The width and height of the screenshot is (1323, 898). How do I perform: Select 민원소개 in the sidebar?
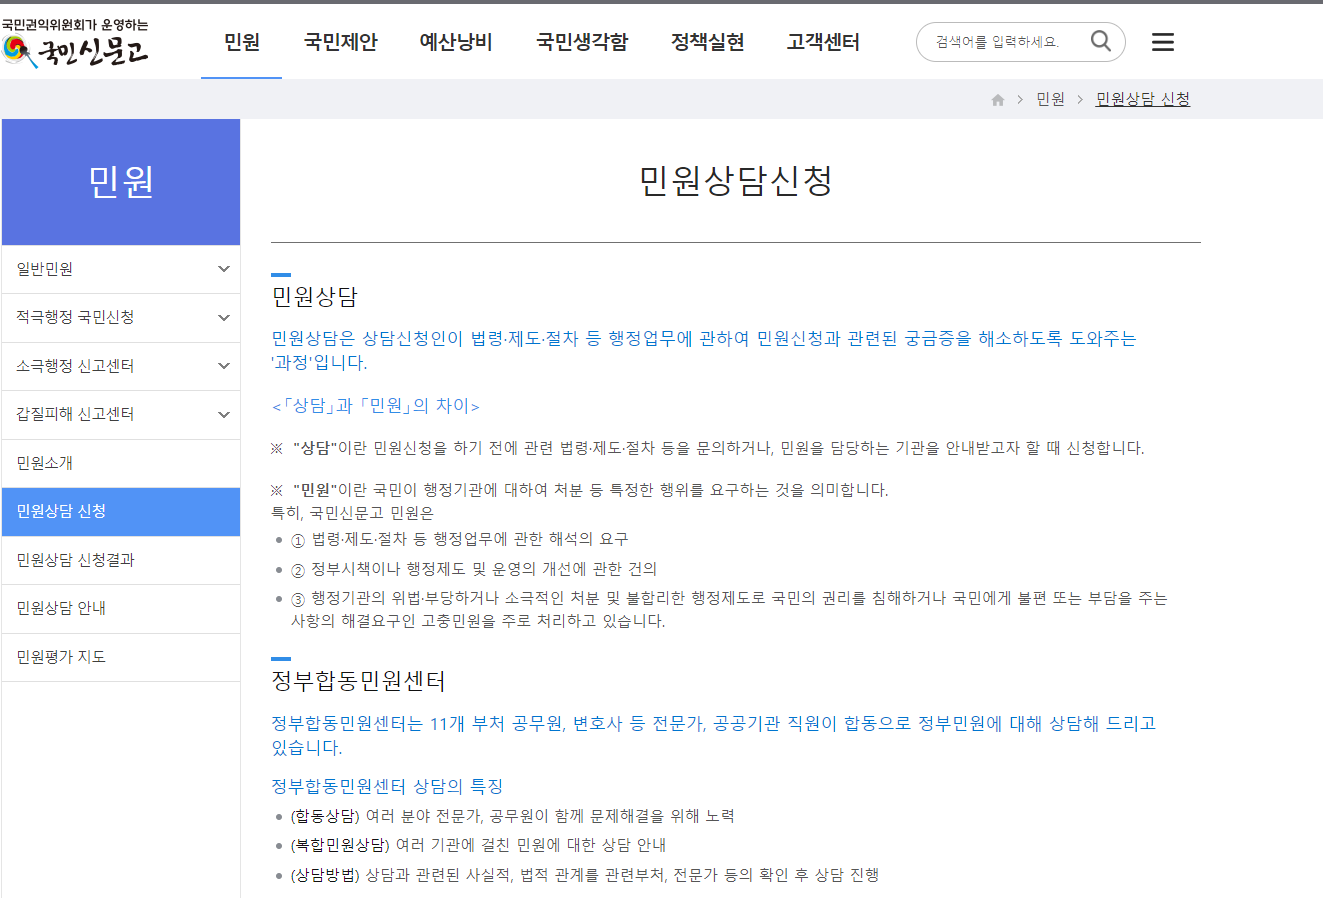(x=120, y=463)
